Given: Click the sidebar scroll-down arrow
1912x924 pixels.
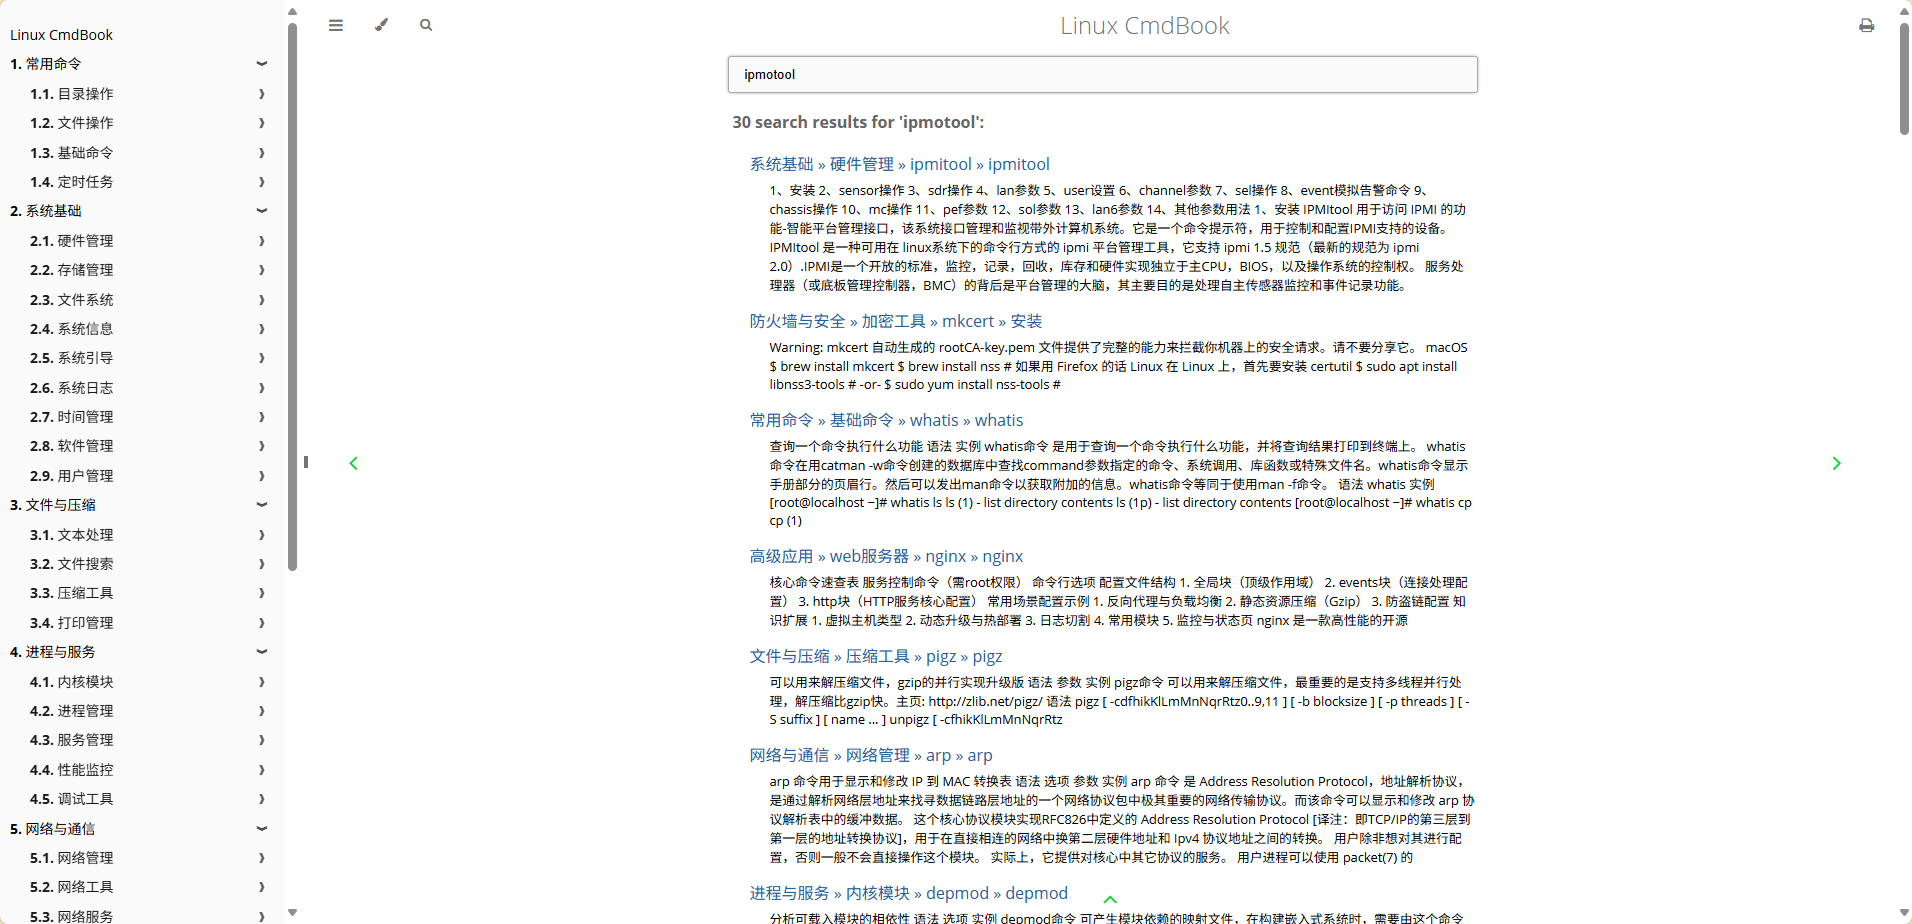Looking at the screenshot, I should click(292, 912).
